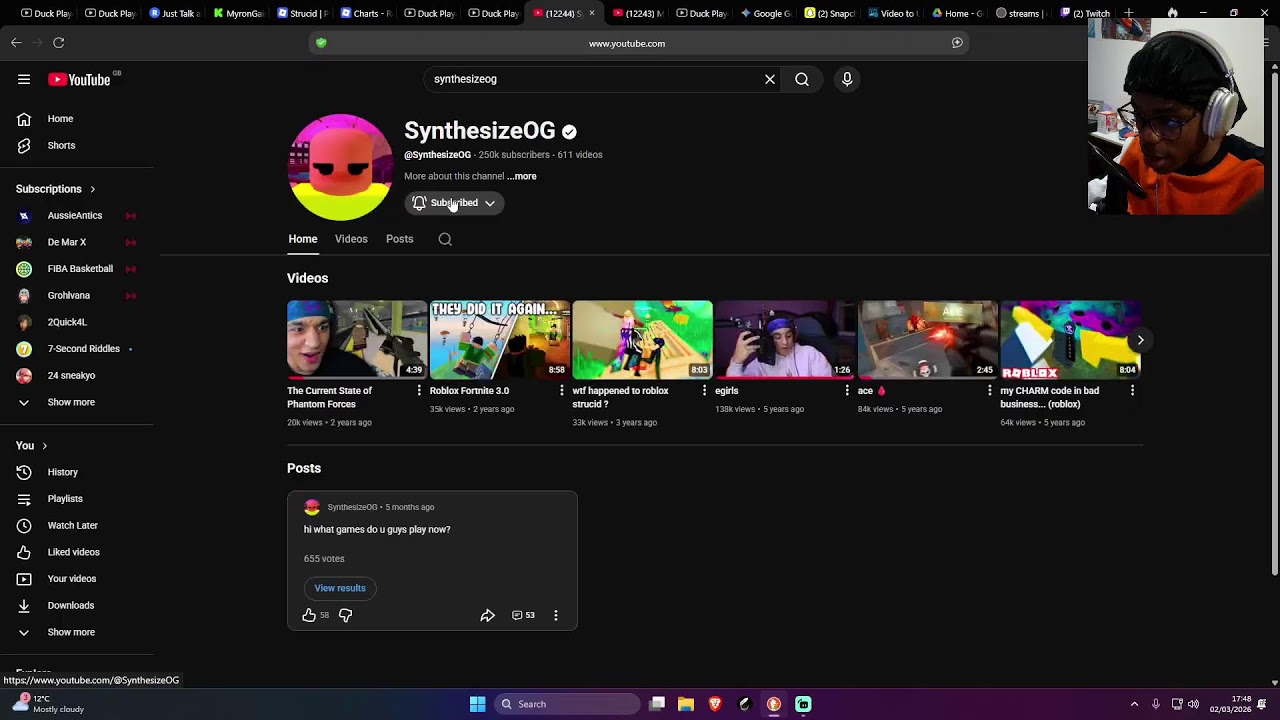Open the SynthesizeOG channel avatar
Image resolution: width=1280 pixels, height=720 pixels.
point(340,167)
